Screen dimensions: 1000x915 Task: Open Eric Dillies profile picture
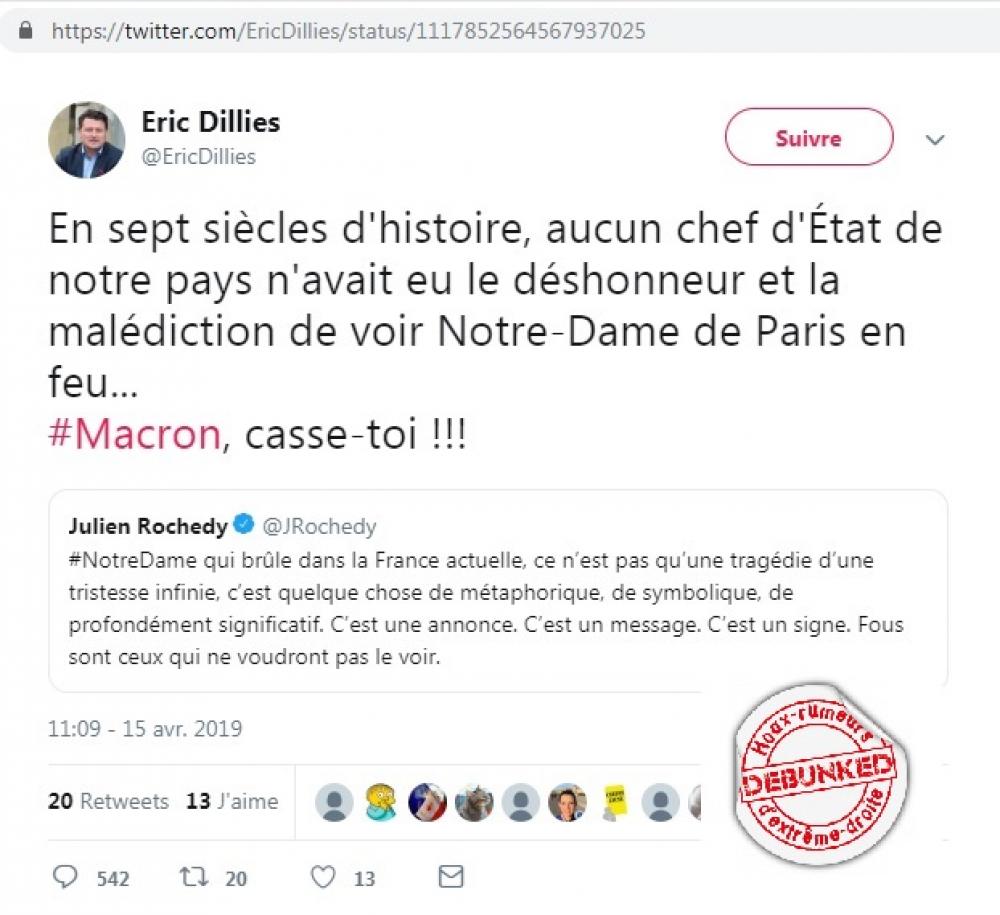pos(87,139)
